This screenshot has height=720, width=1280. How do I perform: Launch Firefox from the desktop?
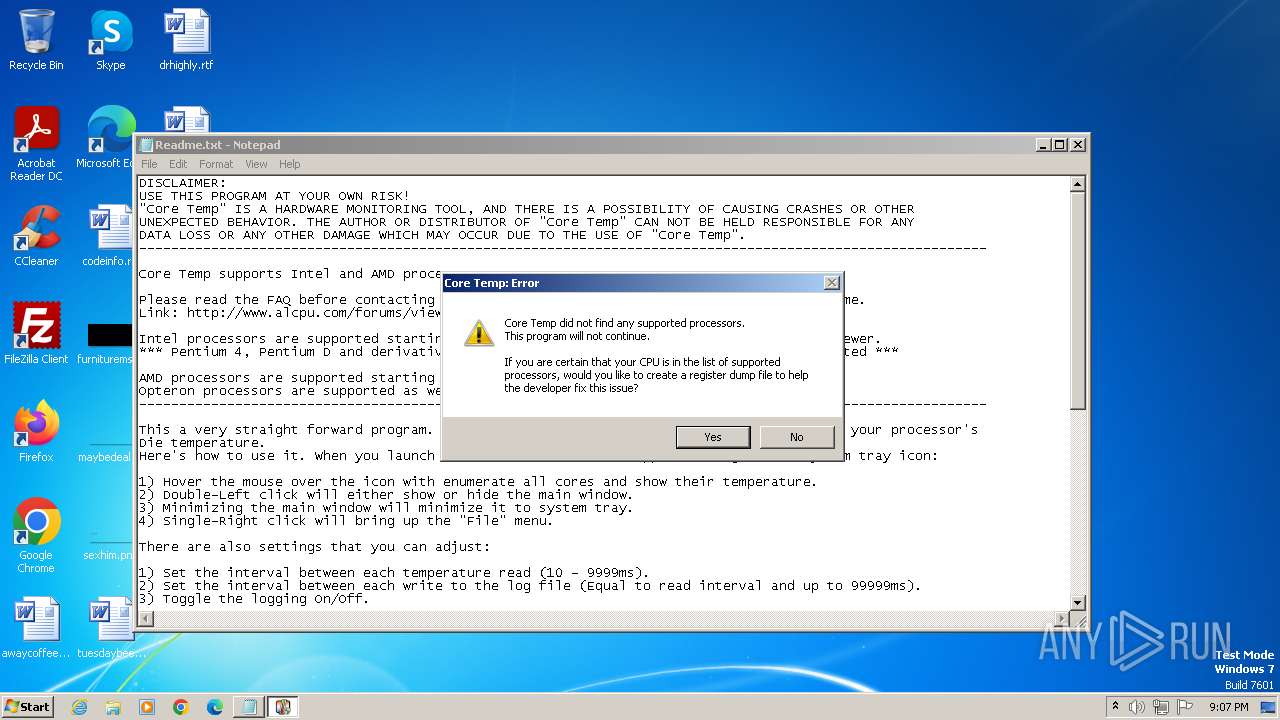(x=36, y=432)
